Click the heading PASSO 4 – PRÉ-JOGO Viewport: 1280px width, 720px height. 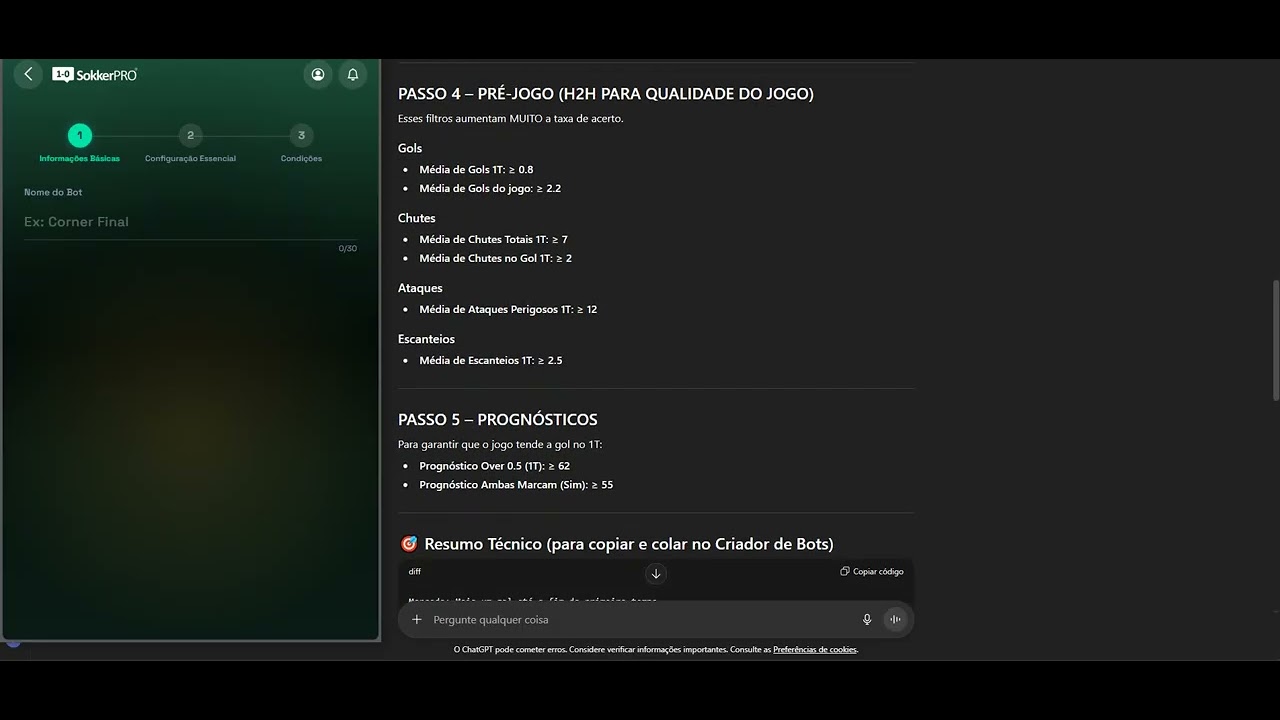click(x=606, y=94)
